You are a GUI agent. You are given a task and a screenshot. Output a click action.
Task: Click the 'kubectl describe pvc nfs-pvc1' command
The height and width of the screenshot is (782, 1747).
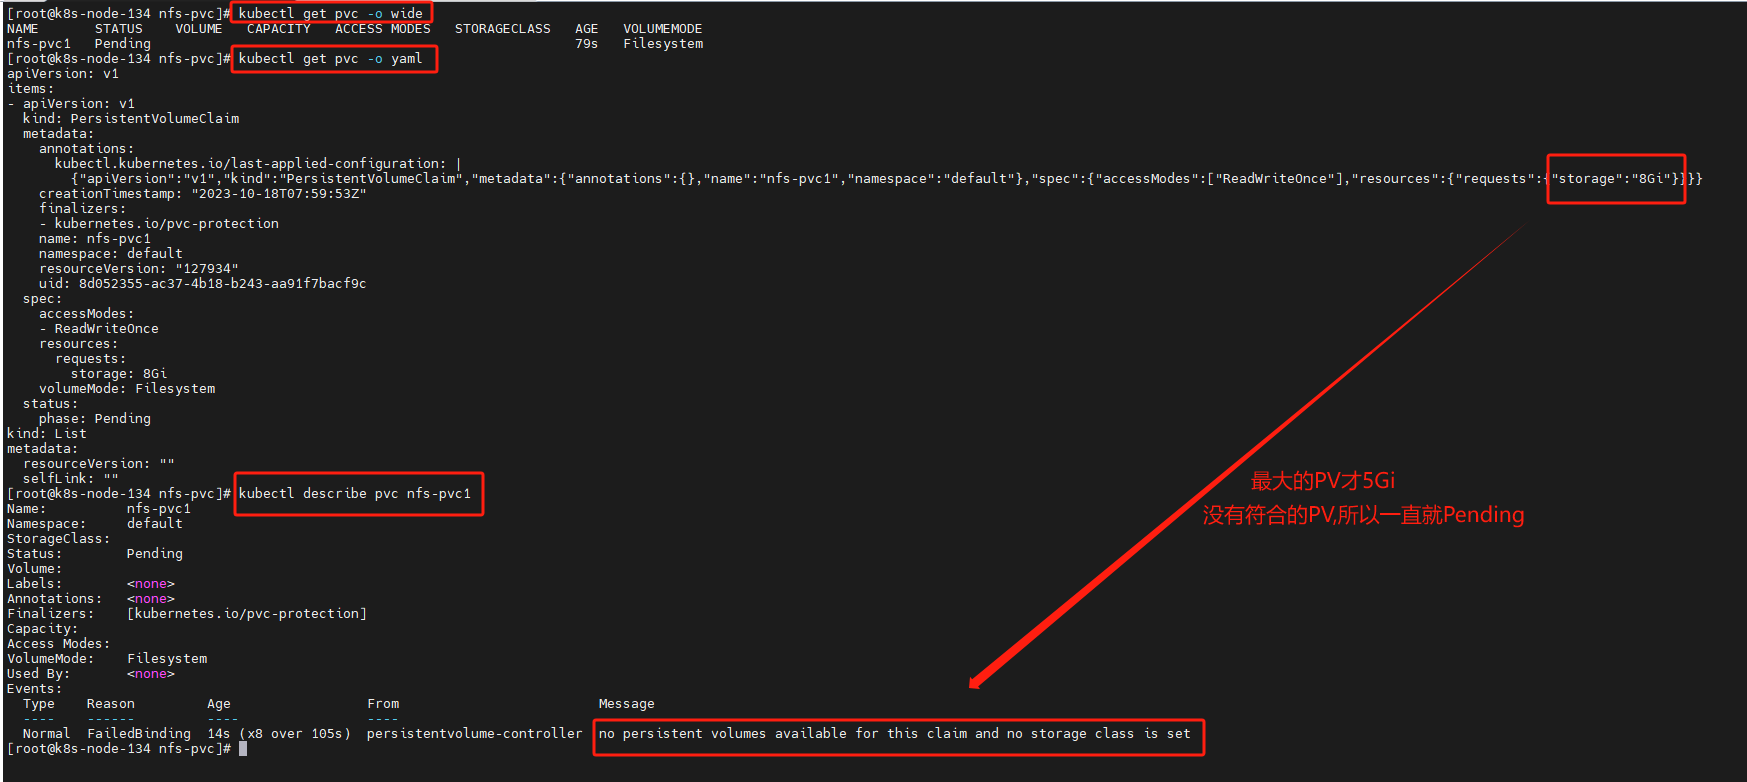(x=354, y=493)
